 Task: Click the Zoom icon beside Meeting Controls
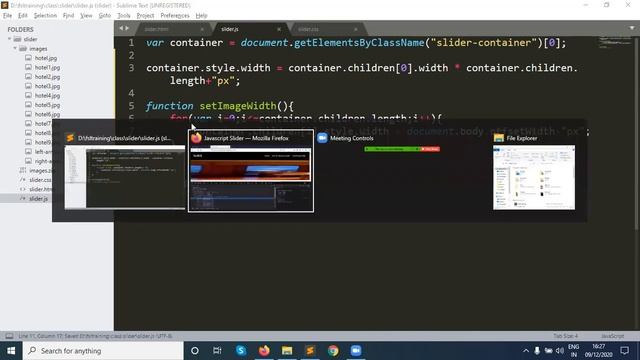click(x=322, y=138)
